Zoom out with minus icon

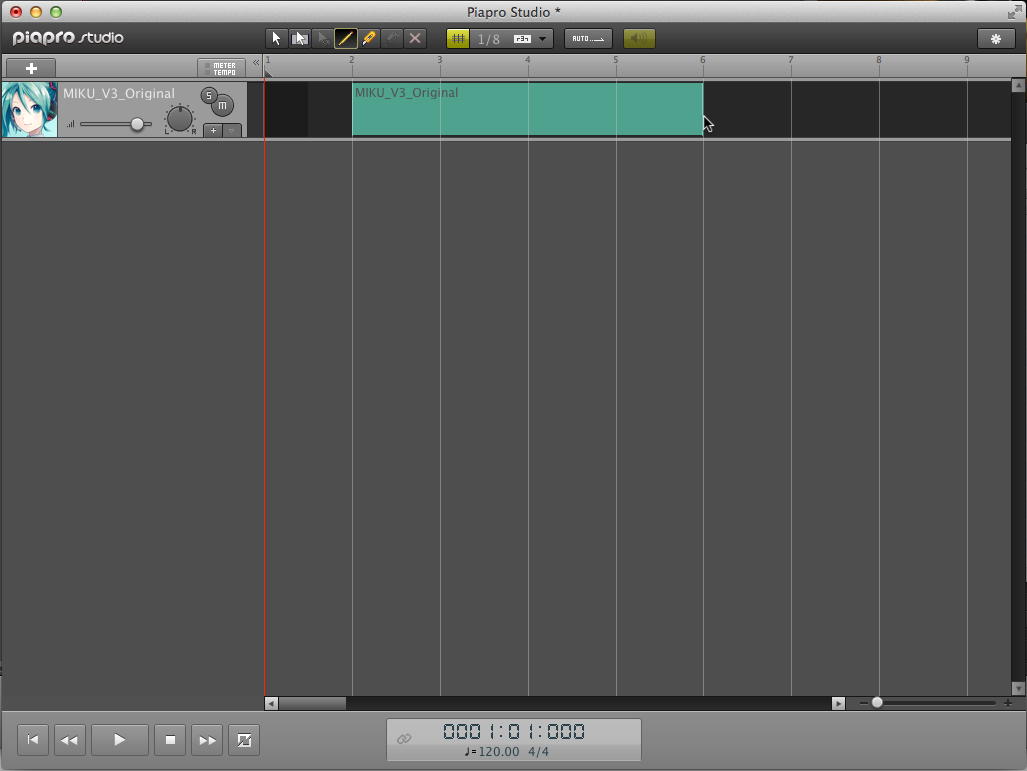coord(863,703)
